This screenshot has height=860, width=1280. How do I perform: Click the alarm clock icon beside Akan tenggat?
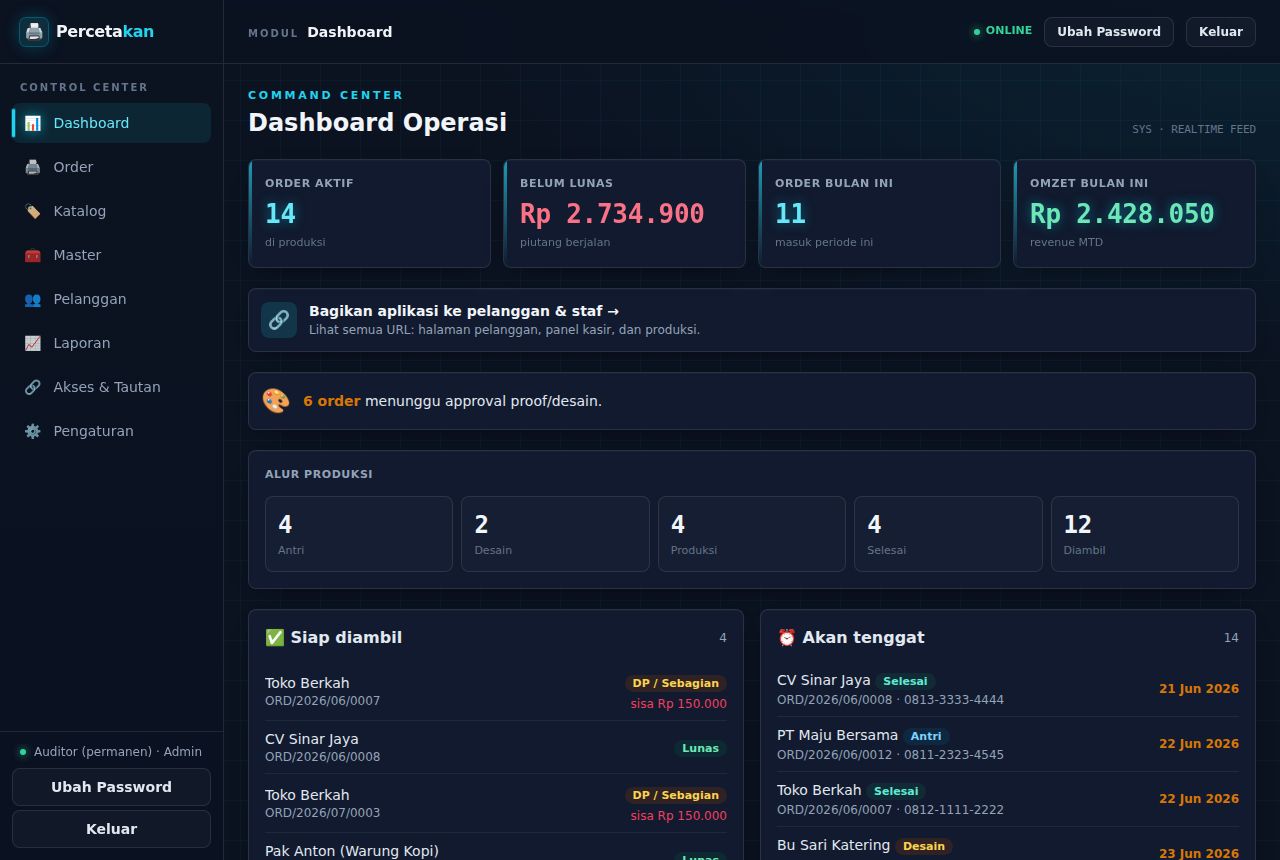[787, 638]
